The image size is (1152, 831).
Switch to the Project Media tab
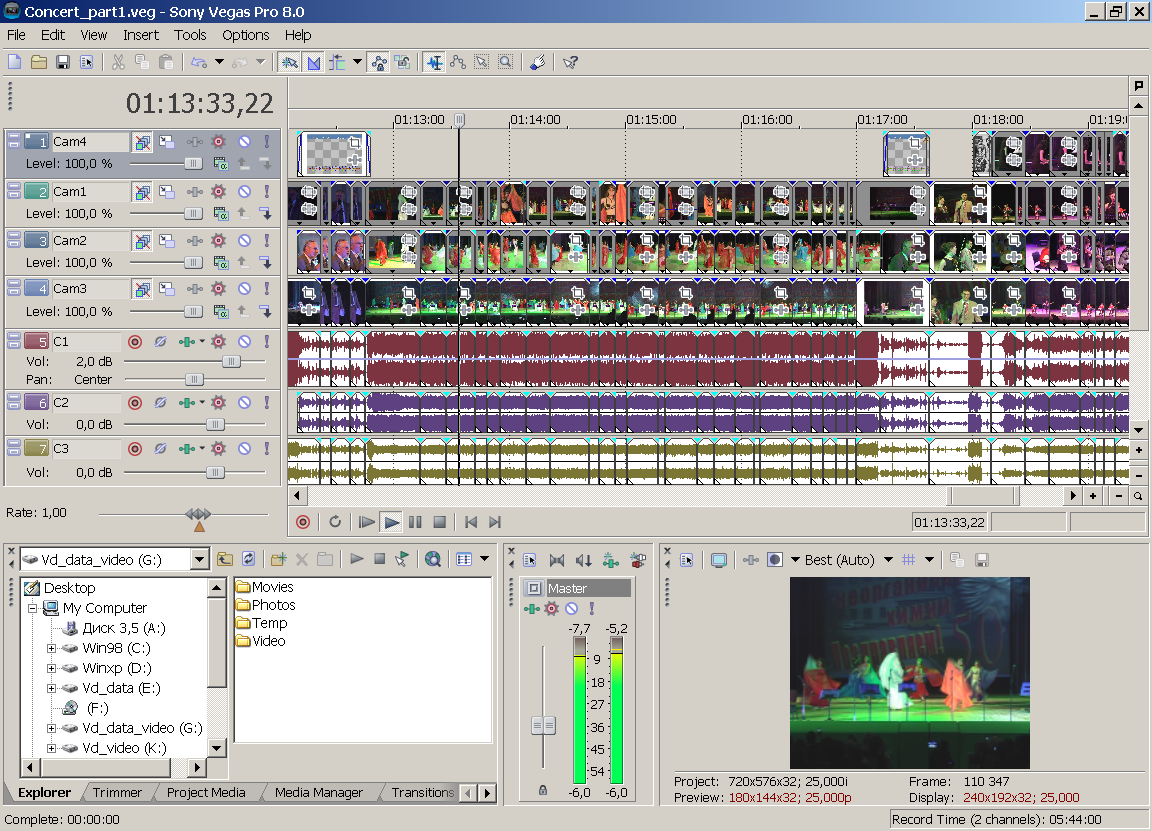pos(206,793)
